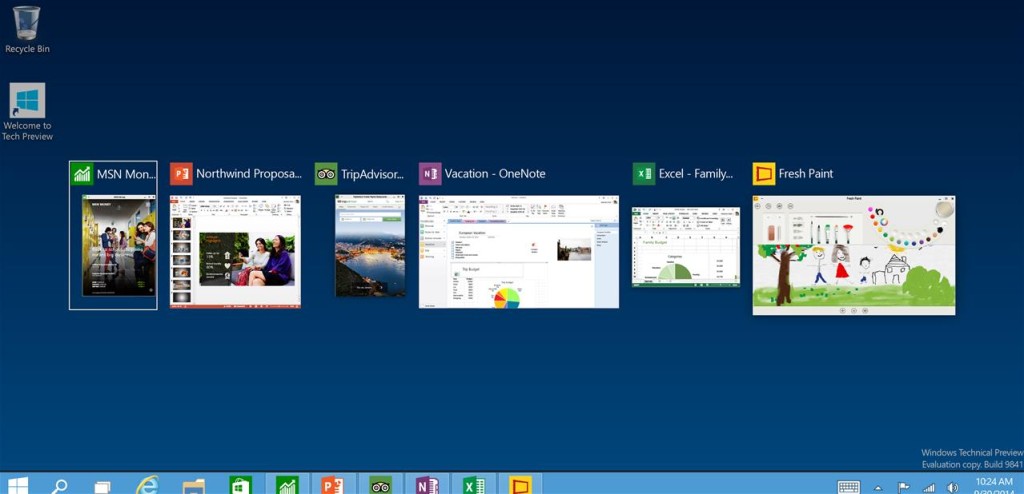This screenshot has height=494, width=1024.
Task: Click the green half-circle chart in Excel thumbnail
Action: click(673, 272)
